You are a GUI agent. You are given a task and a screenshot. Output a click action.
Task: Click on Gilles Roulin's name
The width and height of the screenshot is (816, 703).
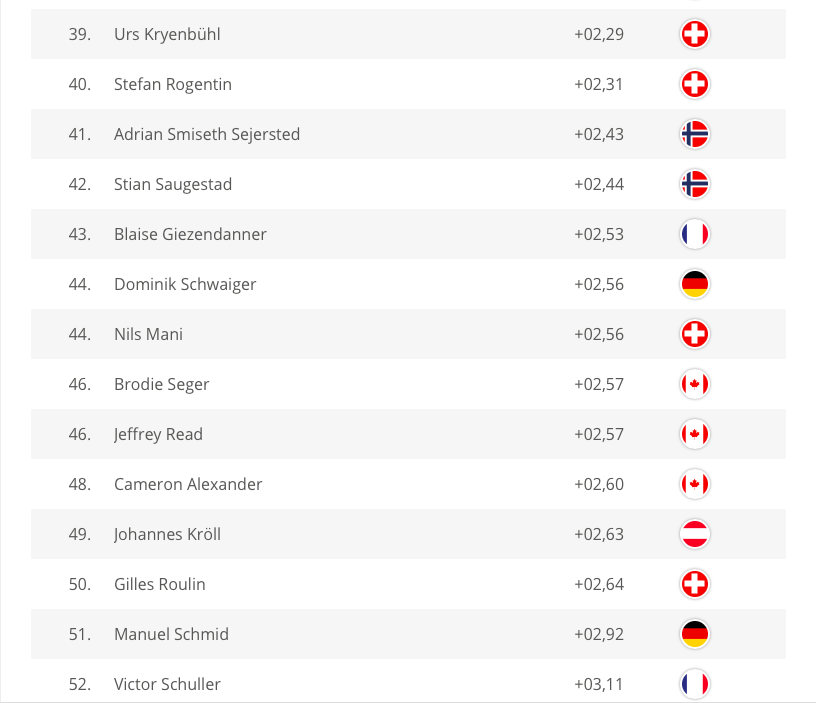160,584
